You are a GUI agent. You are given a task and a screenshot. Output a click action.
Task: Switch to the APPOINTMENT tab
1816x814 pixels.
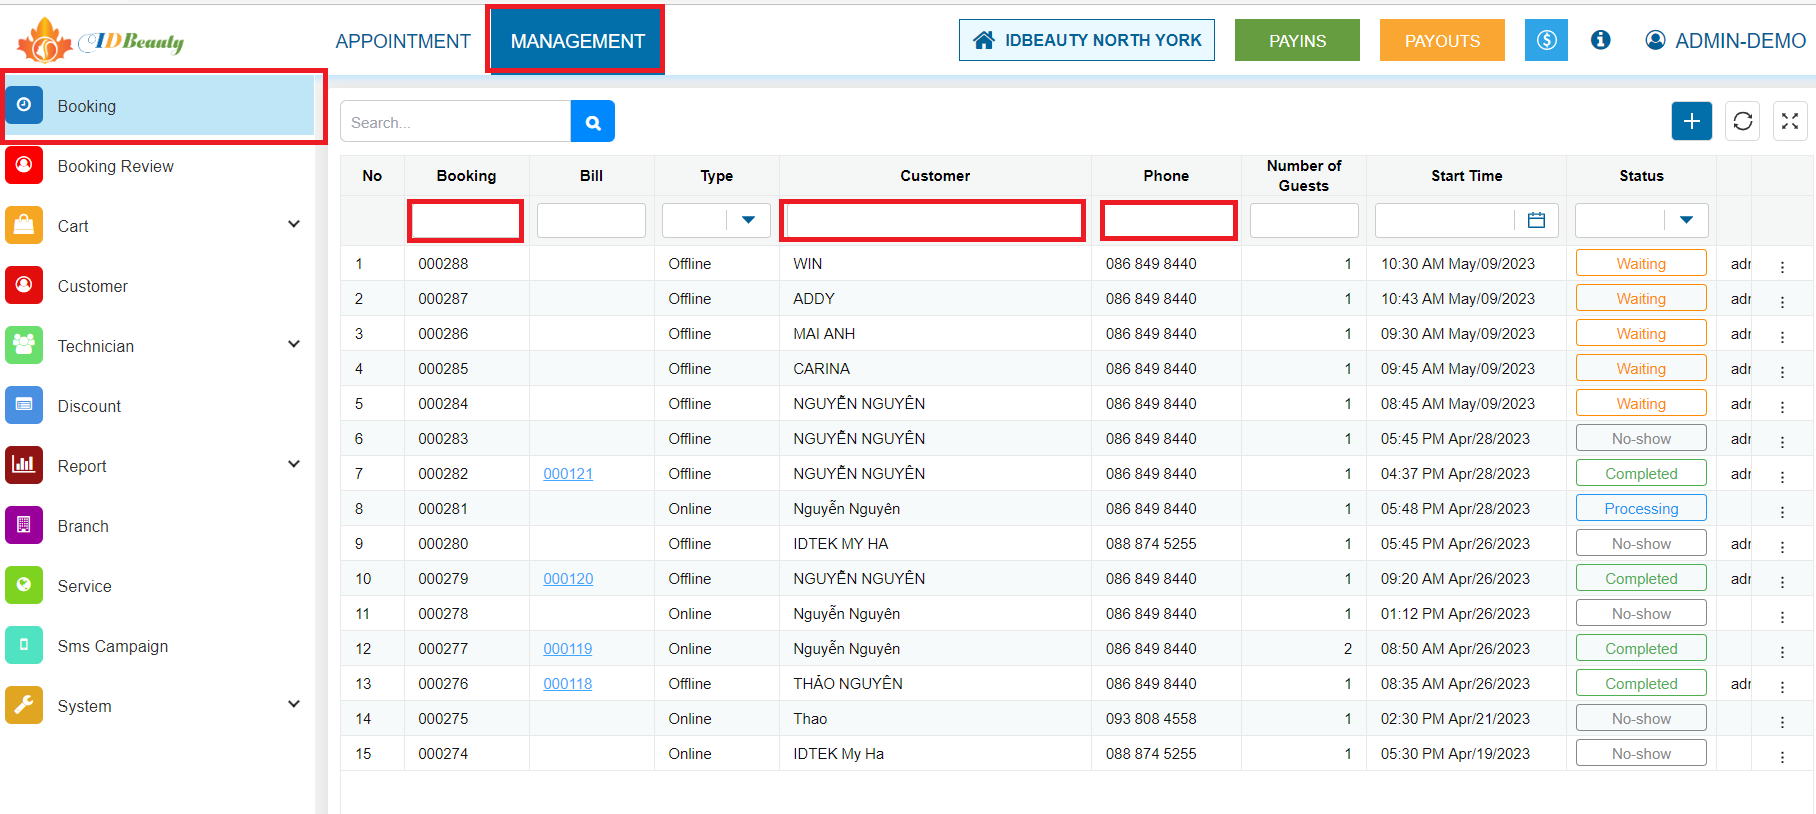pos(403,41)
